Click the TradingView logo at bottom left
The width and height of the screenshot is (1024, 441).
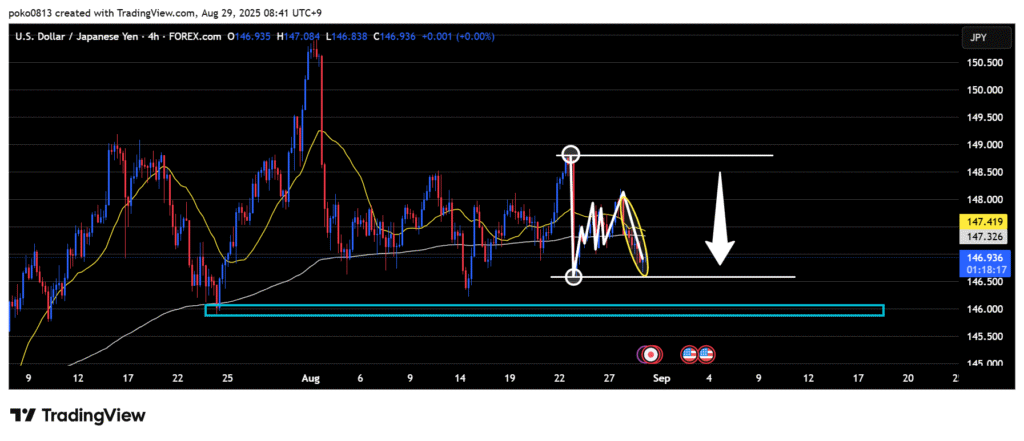[x=77, y=415]
